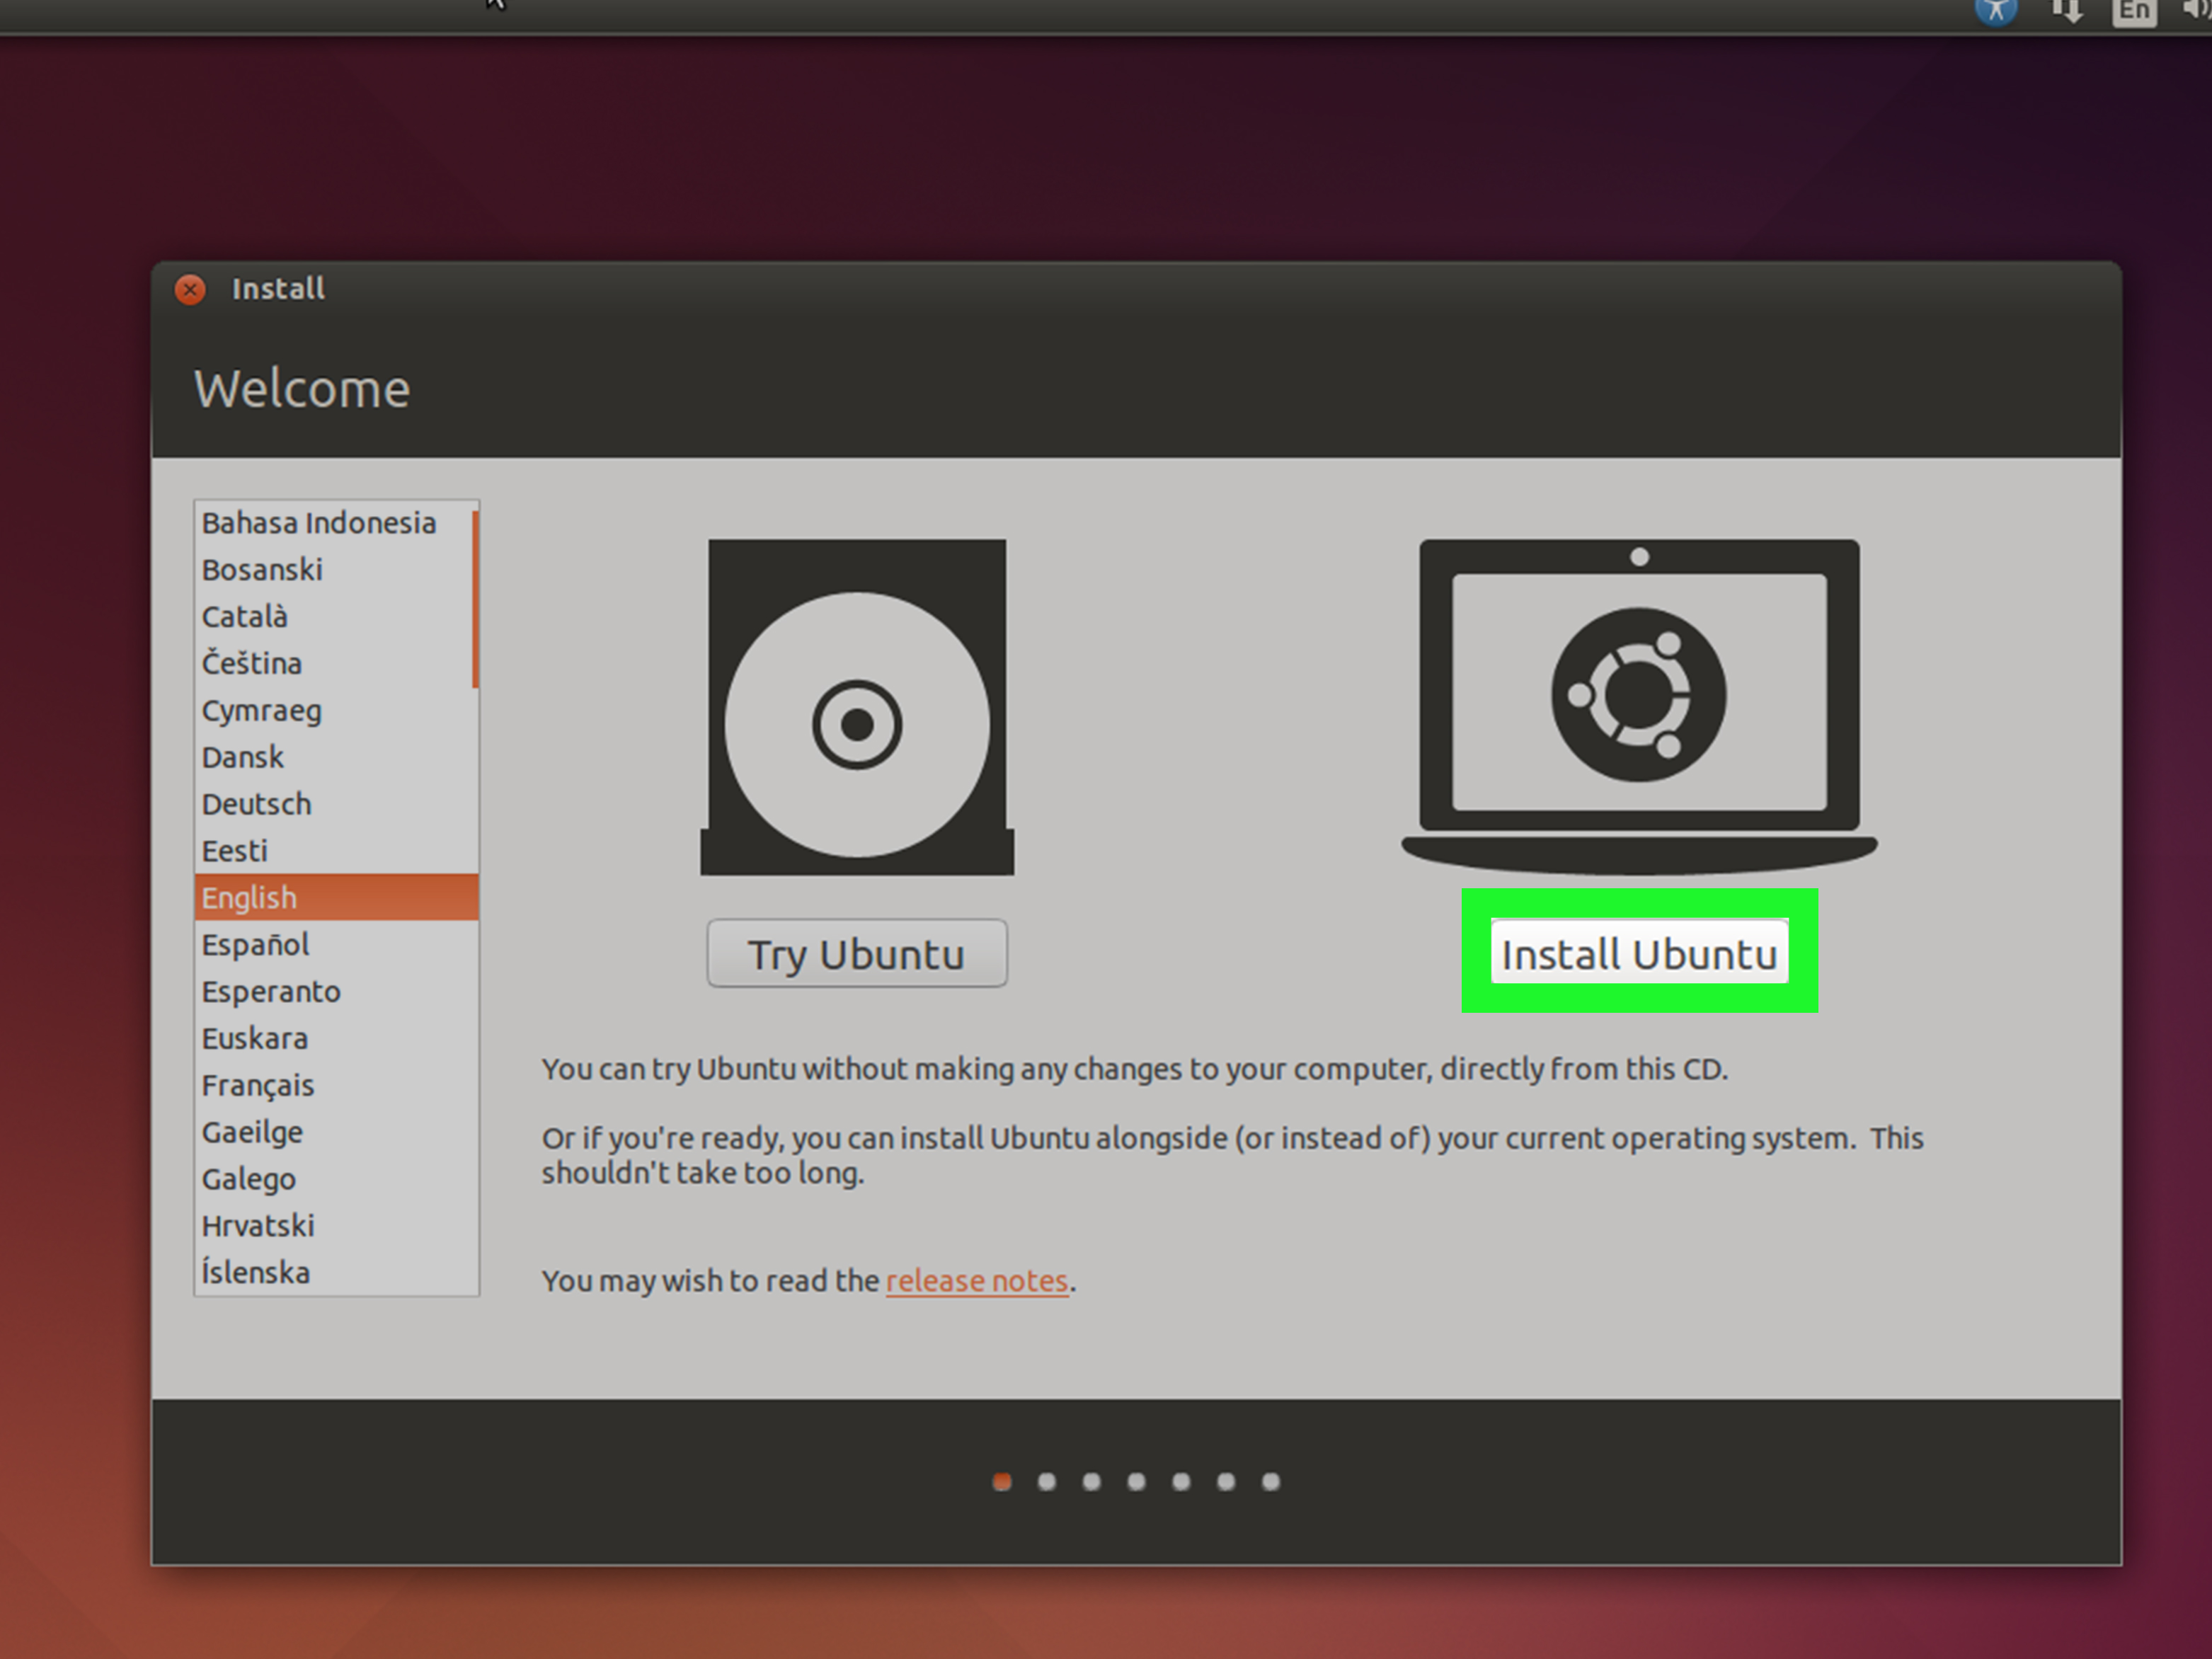Select Español in the language list

pyautogui.click(x=256, y=944)
